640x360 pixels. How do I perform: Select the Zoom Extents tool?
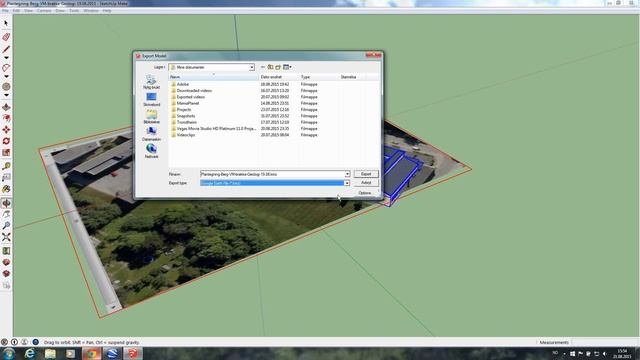(x=6, y=237)
